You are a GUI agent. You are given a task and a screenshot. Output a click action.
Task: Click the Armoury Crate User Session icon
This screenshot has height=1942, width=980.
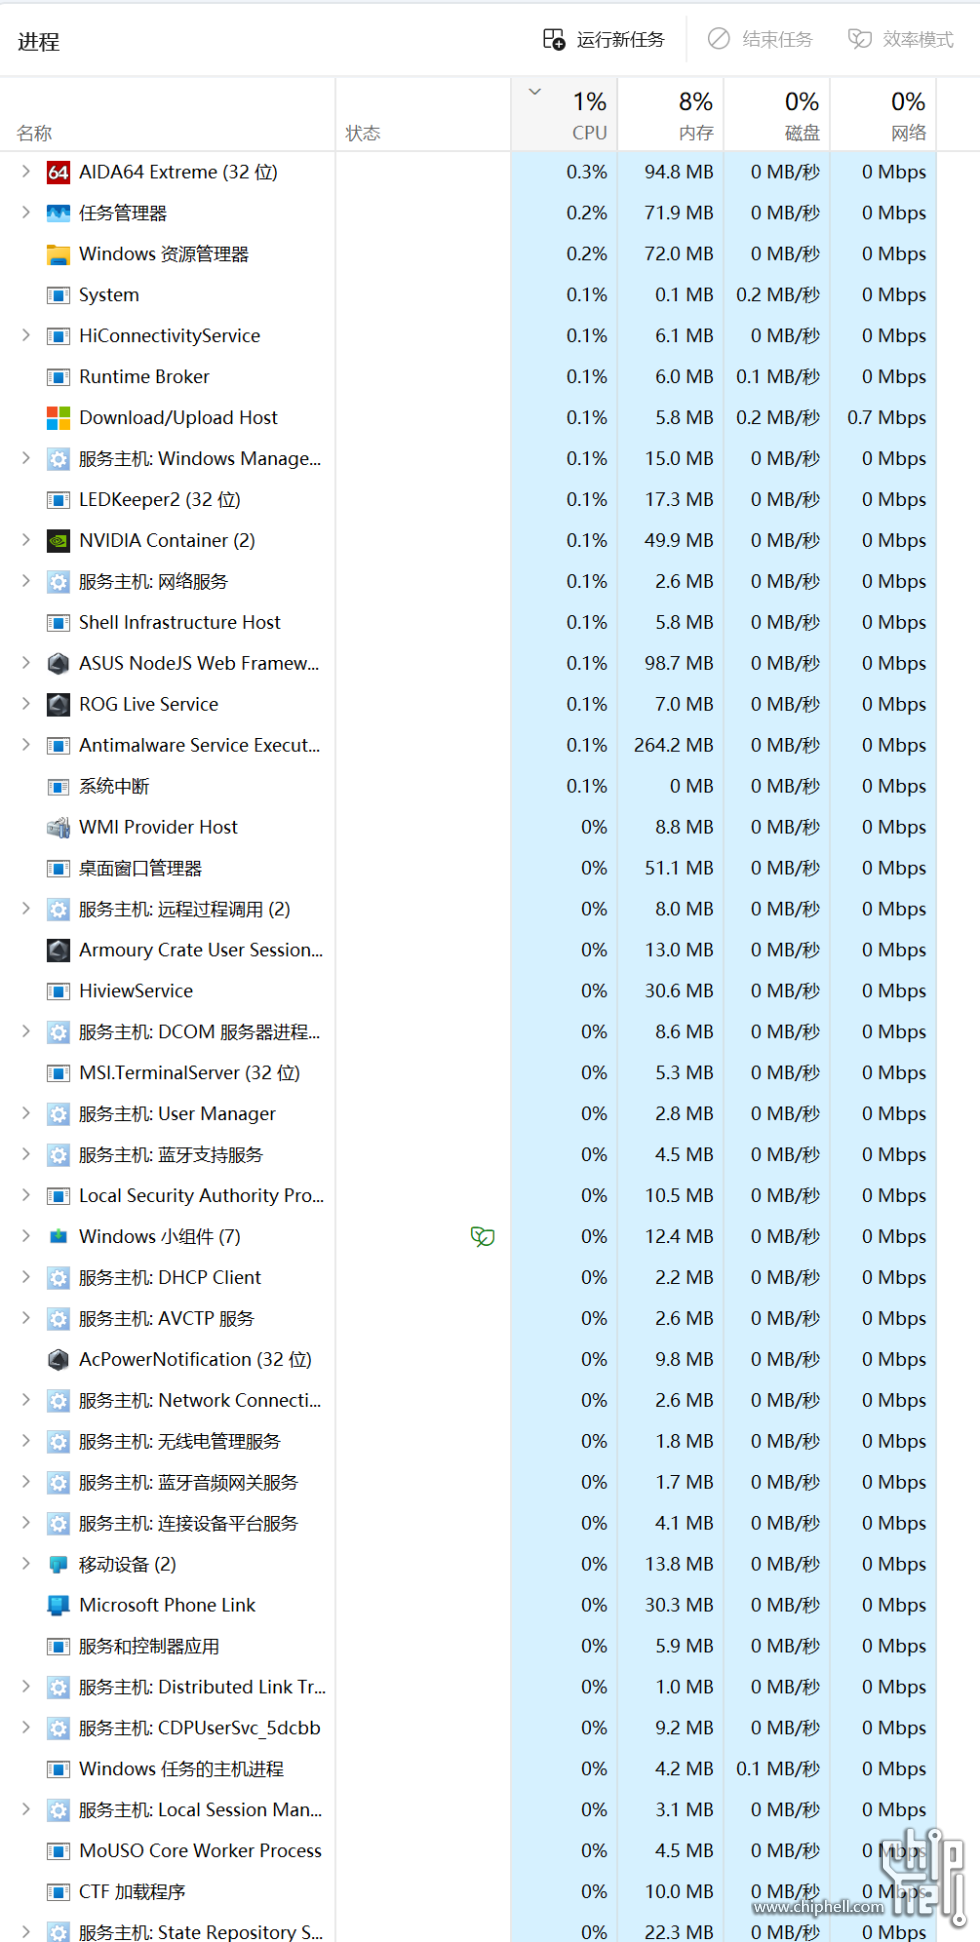[x=59, y=951]
